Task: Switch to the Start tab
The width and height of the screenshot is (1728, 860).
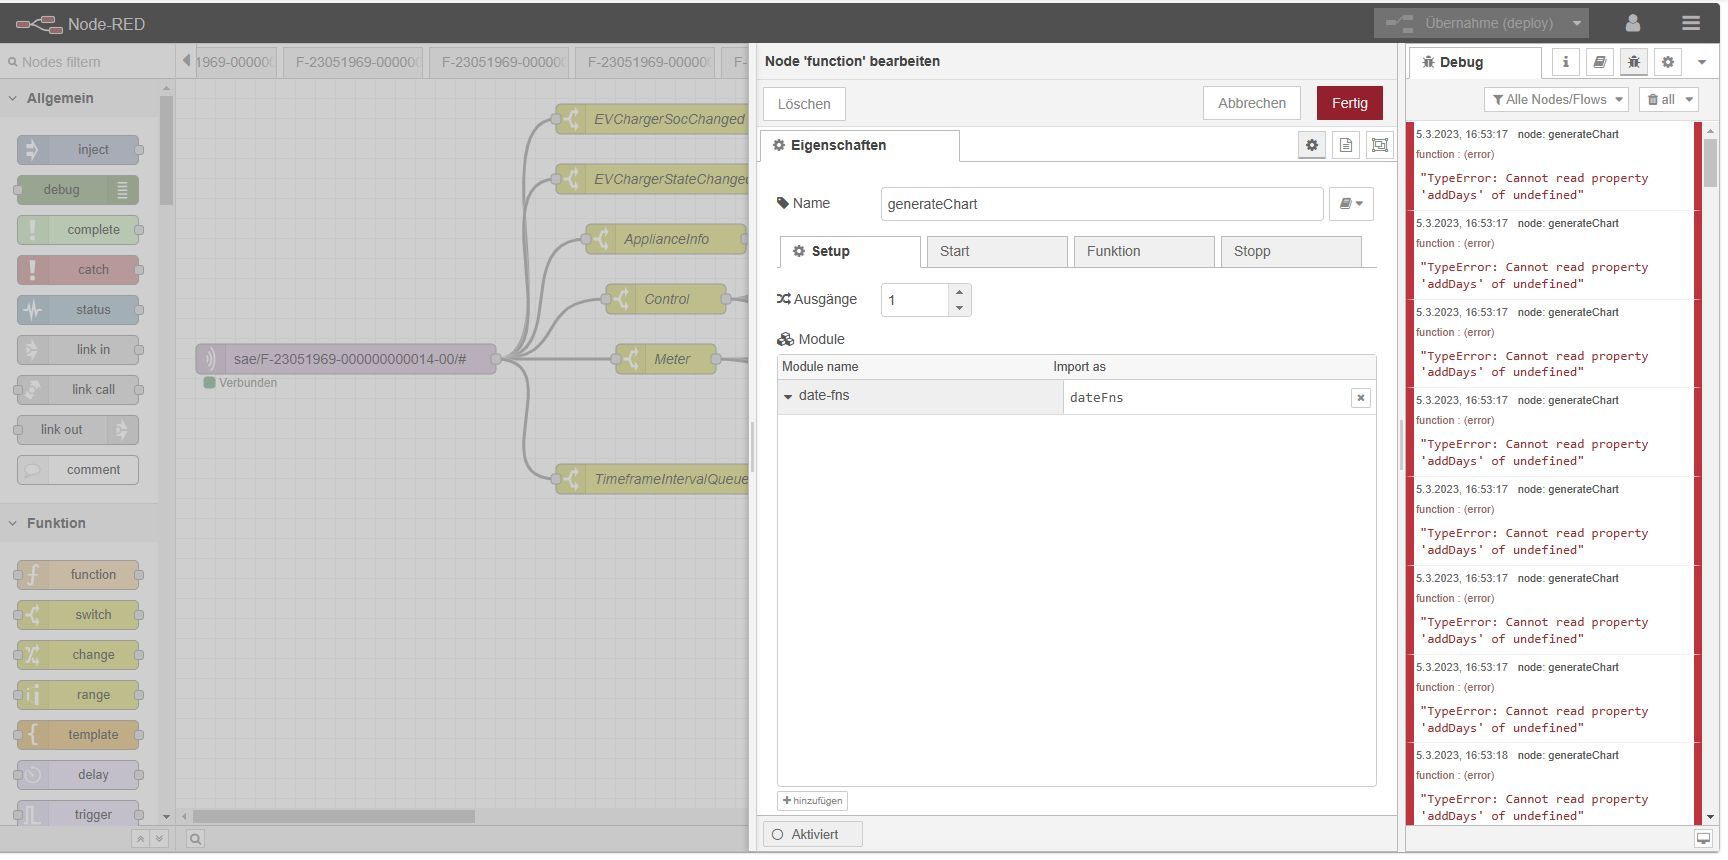Action: [997, 251]
